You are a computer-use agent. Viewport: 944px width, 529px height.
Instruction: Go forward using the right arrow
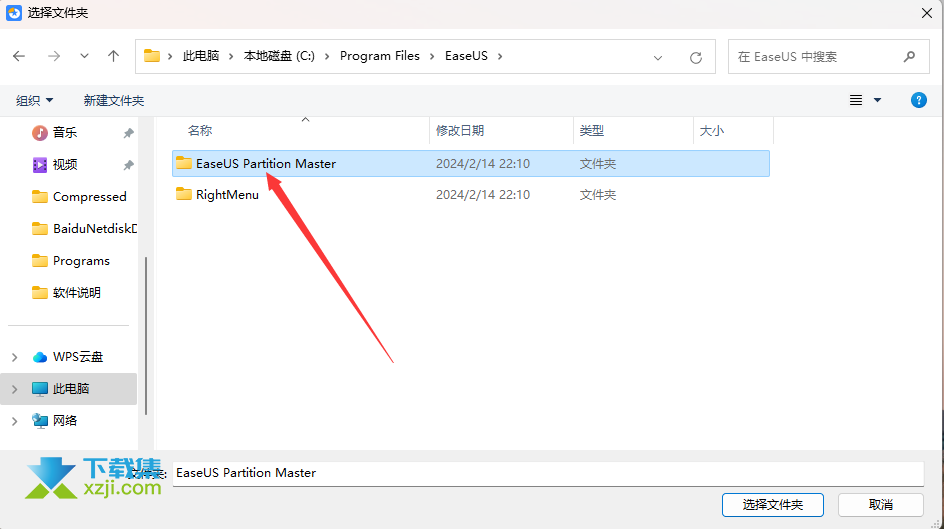pyautogui.click(x=54, y=56)
